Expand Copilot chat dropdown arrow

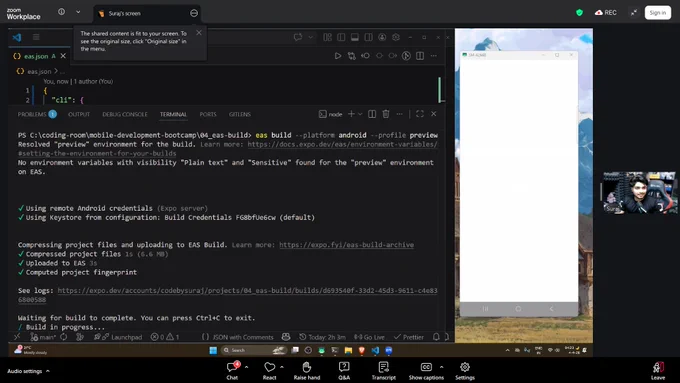point(311,37)
